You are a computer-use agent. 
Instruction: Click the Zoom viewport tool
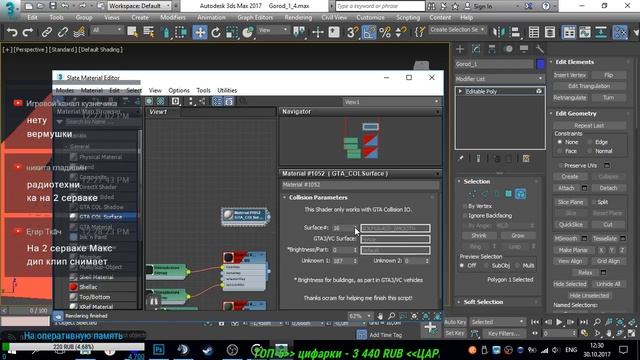(597, 322)
